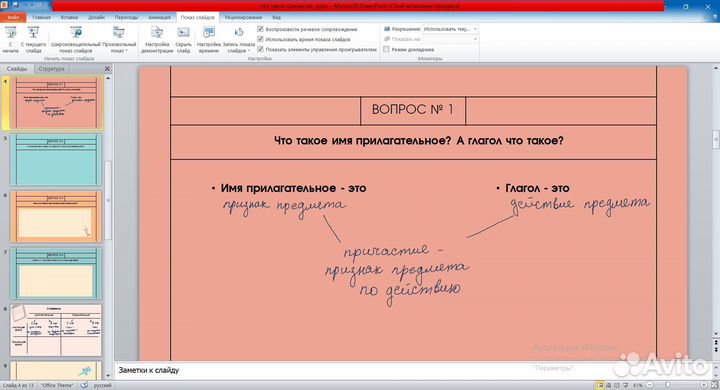Switch to the Вставка ribbon tab
The height and width of the screenshot is (390, 720).
pyautogui.click(x=69, y=17)
